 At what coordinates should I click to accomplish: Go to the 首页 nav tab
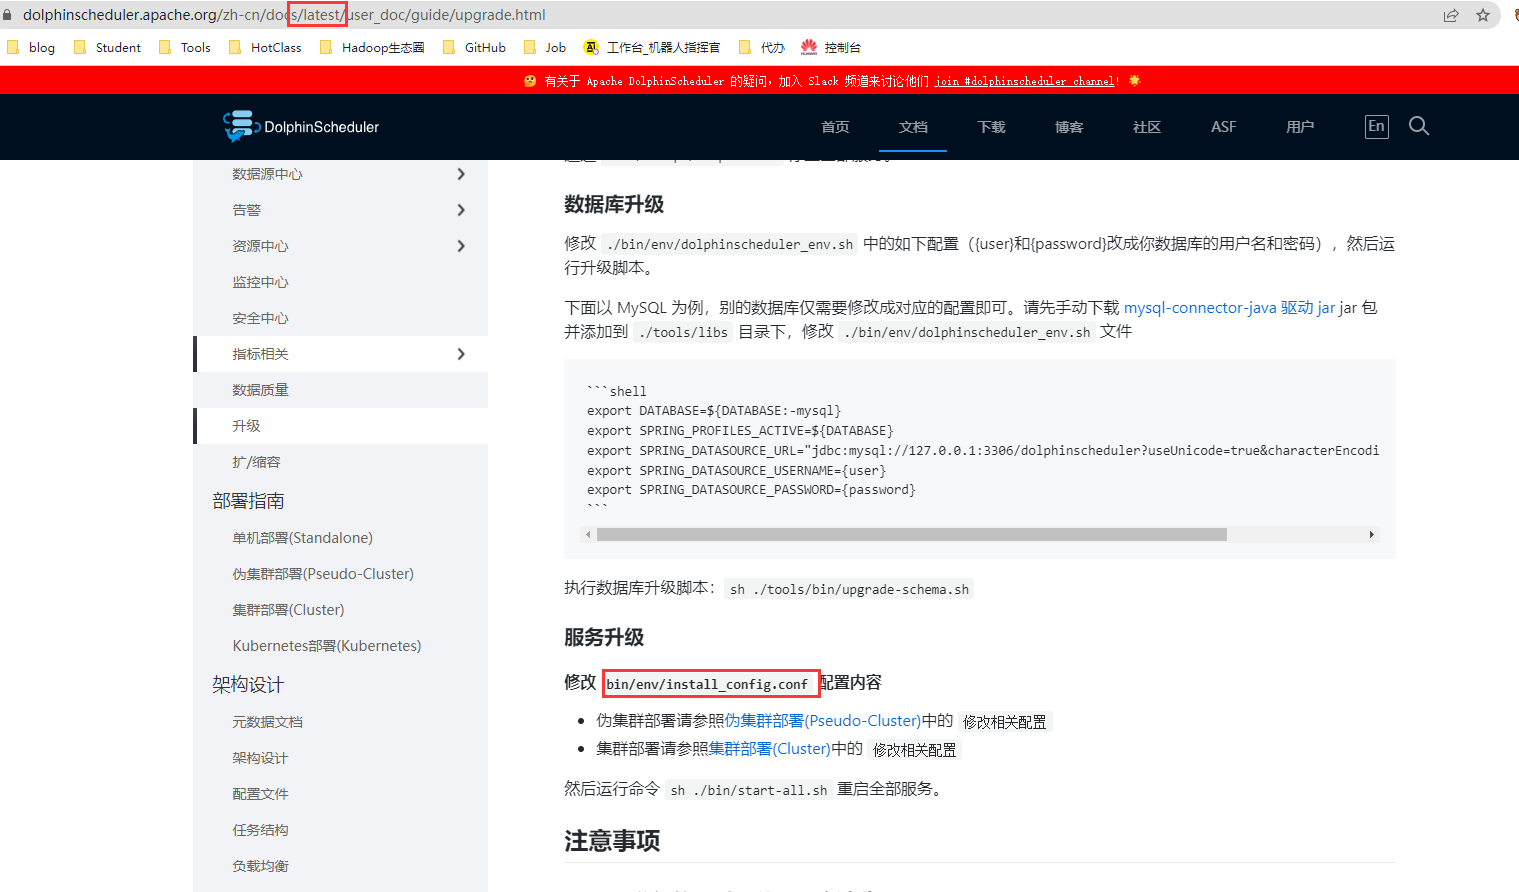pos(835,127)
